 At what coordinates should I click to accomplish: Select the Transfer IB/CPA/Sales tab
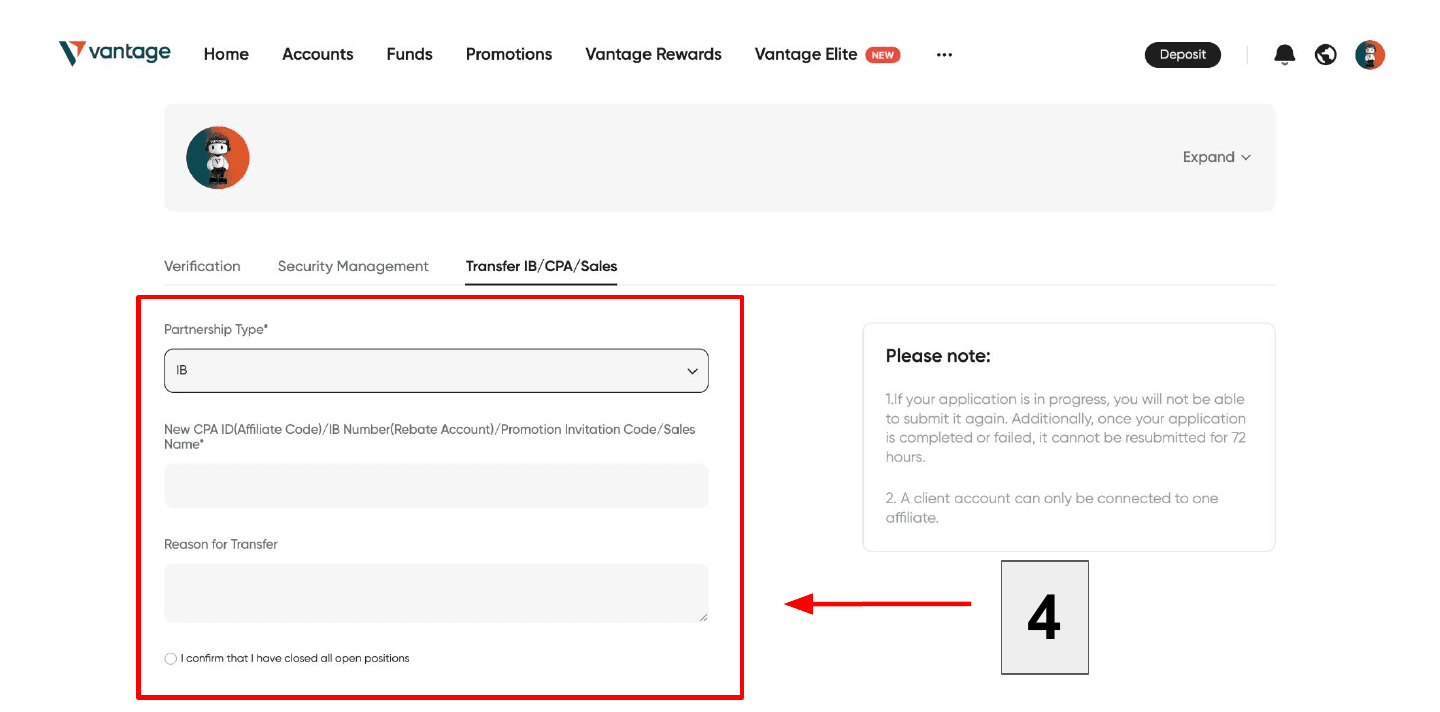coord(541,266)
